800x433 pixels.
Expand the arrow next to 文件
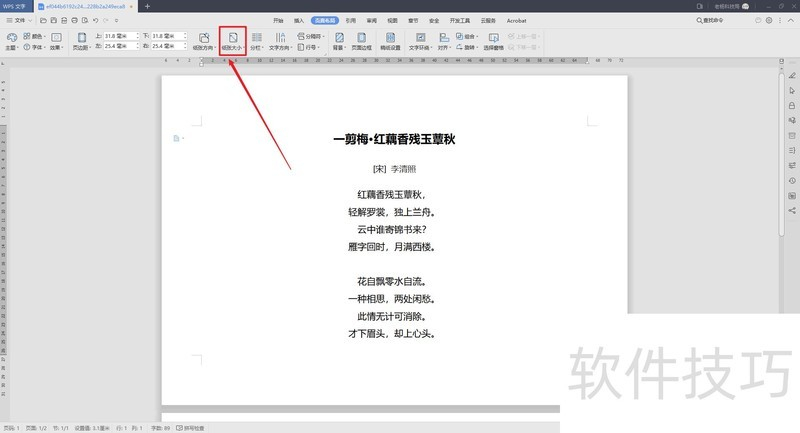(x=31, y=20)
